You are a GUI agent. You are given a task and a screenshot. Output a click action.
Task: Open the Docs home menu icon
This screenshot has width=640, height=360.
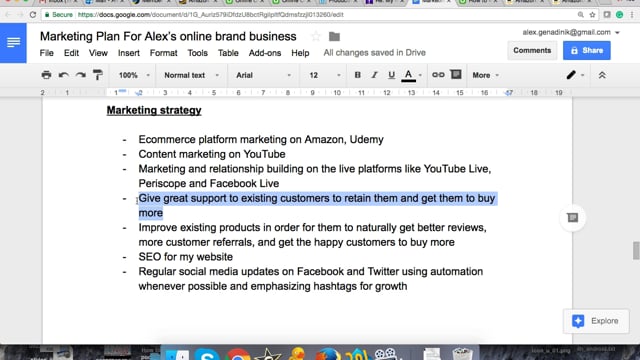[x=13, y=42]
